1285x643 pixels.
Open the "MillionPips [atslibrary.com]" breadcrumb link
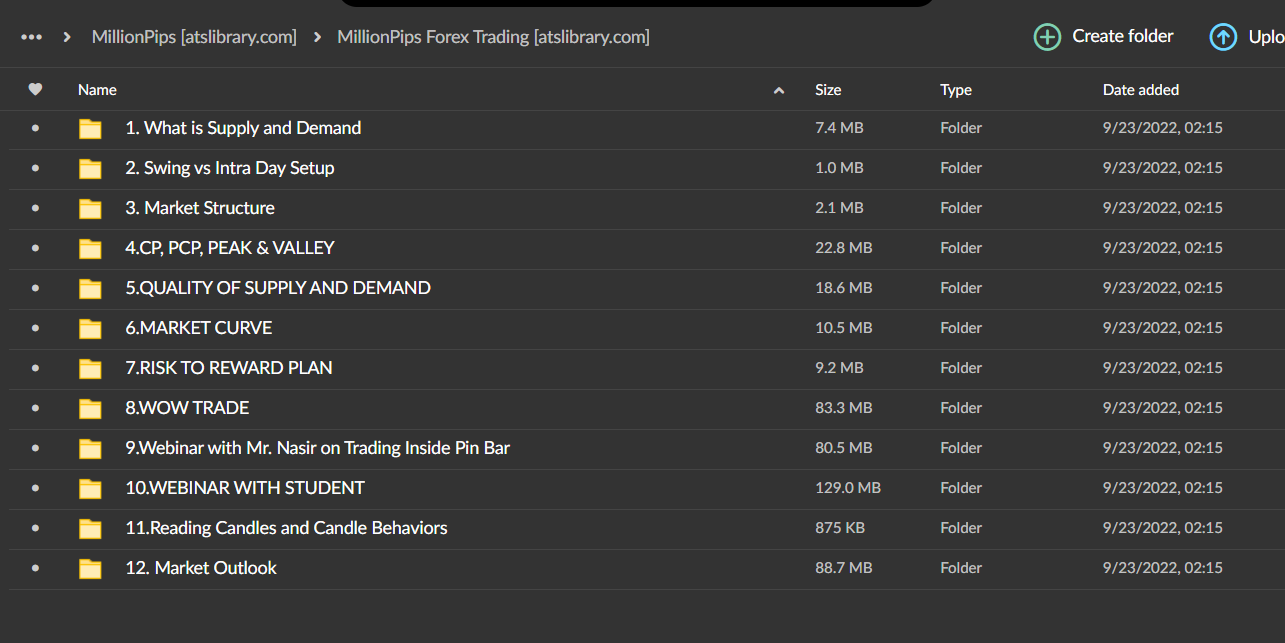tap(193, 36)
